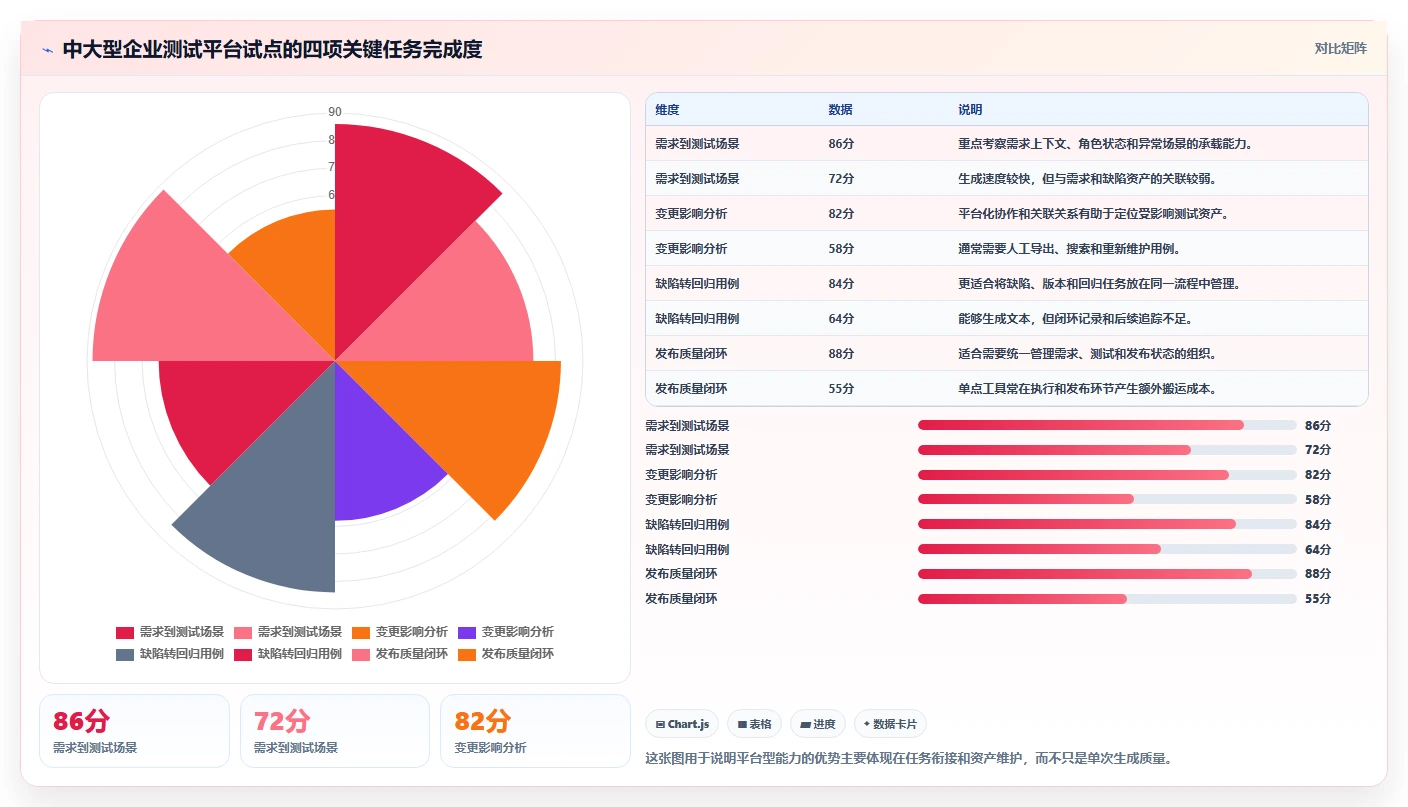1408x807 pixels.
Task: Click the 88分 progress bar
Action: tap(1107, 574)
